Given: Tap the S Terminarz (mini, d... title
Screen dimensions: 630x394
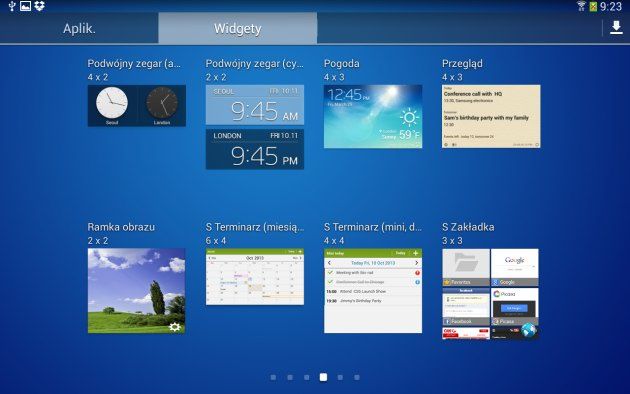Looking at the screenshot, I should pos(373,227).
